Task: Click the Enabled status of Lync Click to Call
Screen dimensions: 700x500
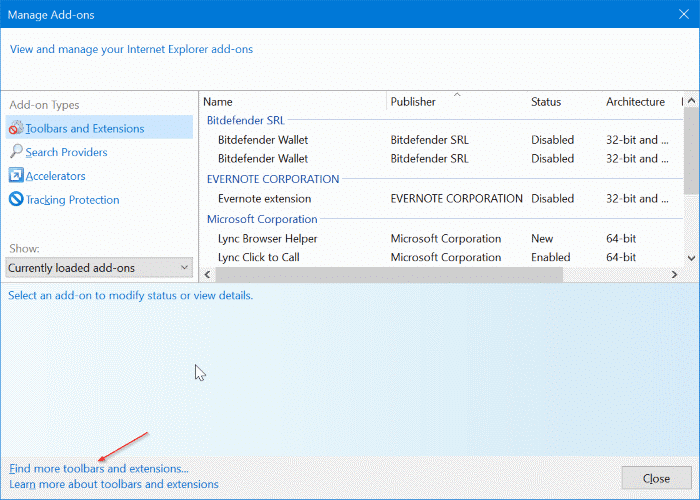Action: coord(550,258)
